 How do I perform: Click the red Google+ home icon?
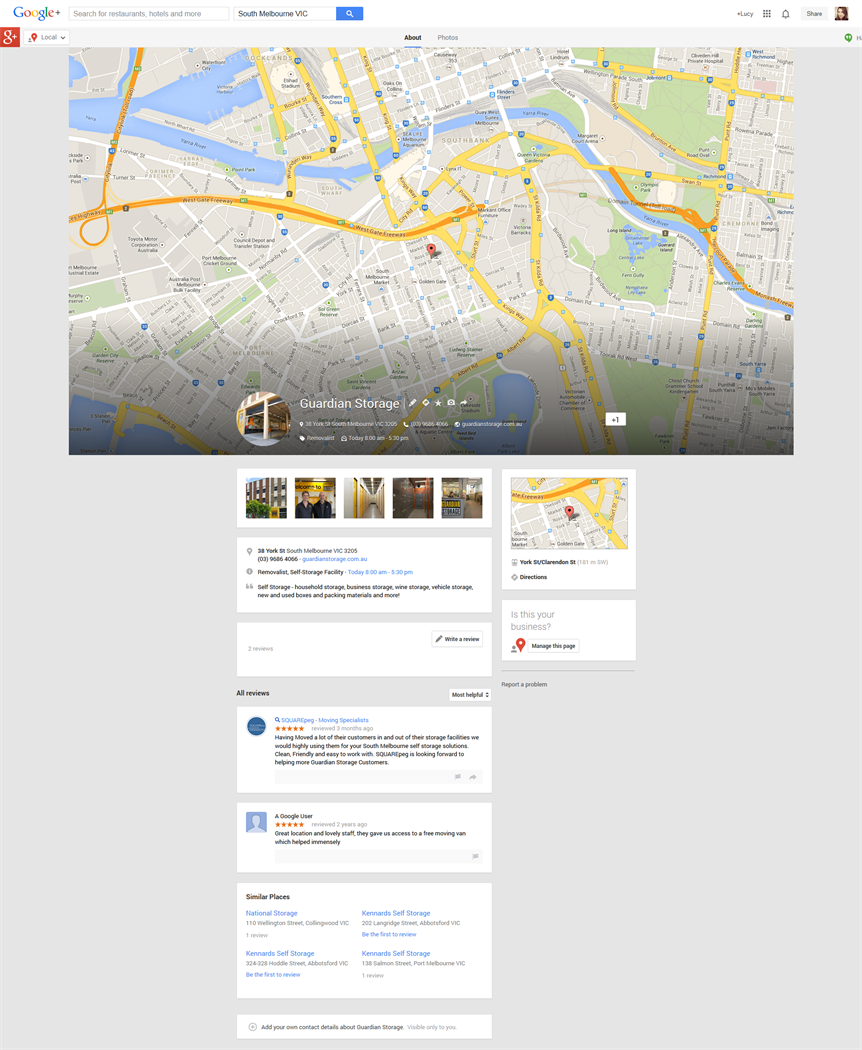pyautogui.click(x=10, y=37)
